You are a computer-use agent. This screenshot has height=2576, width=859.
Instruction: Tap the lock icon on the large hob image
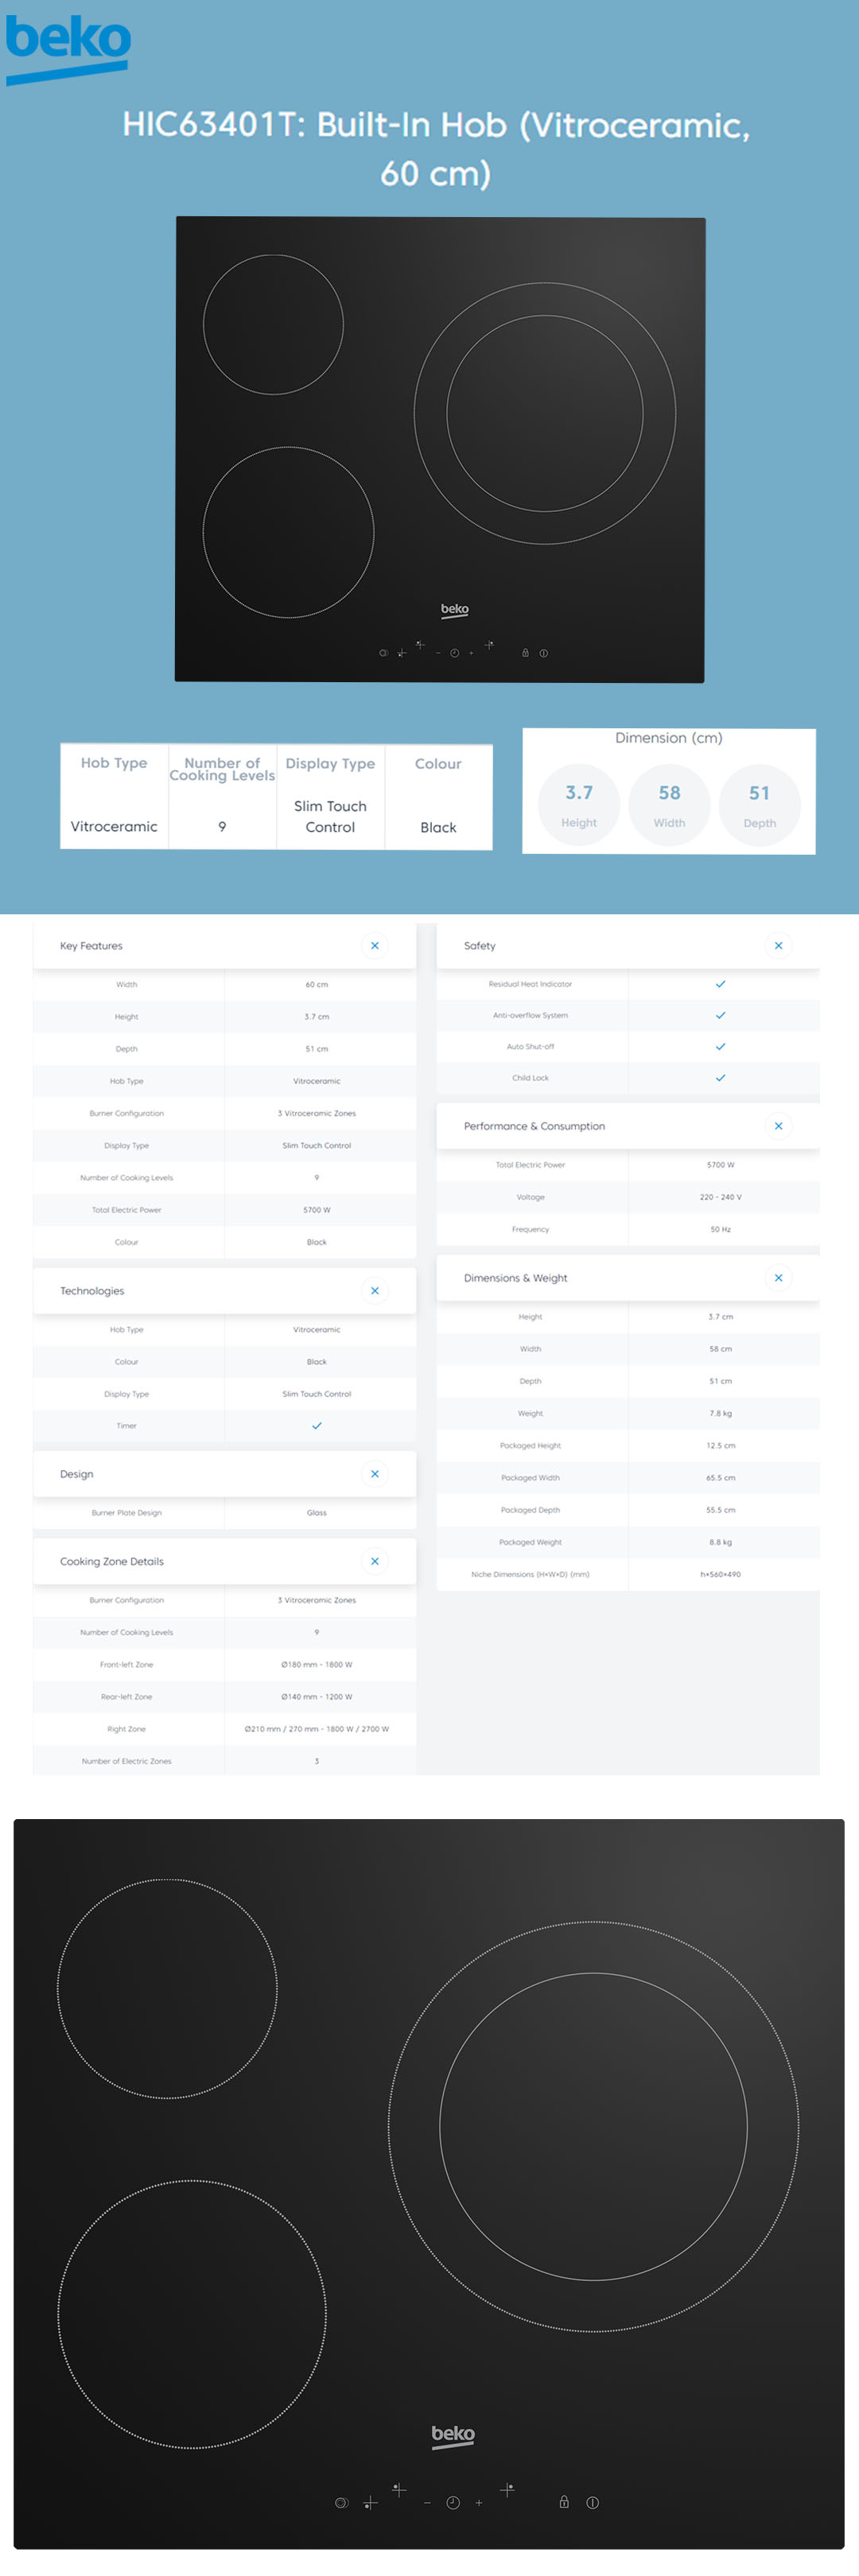point(564,2501)
